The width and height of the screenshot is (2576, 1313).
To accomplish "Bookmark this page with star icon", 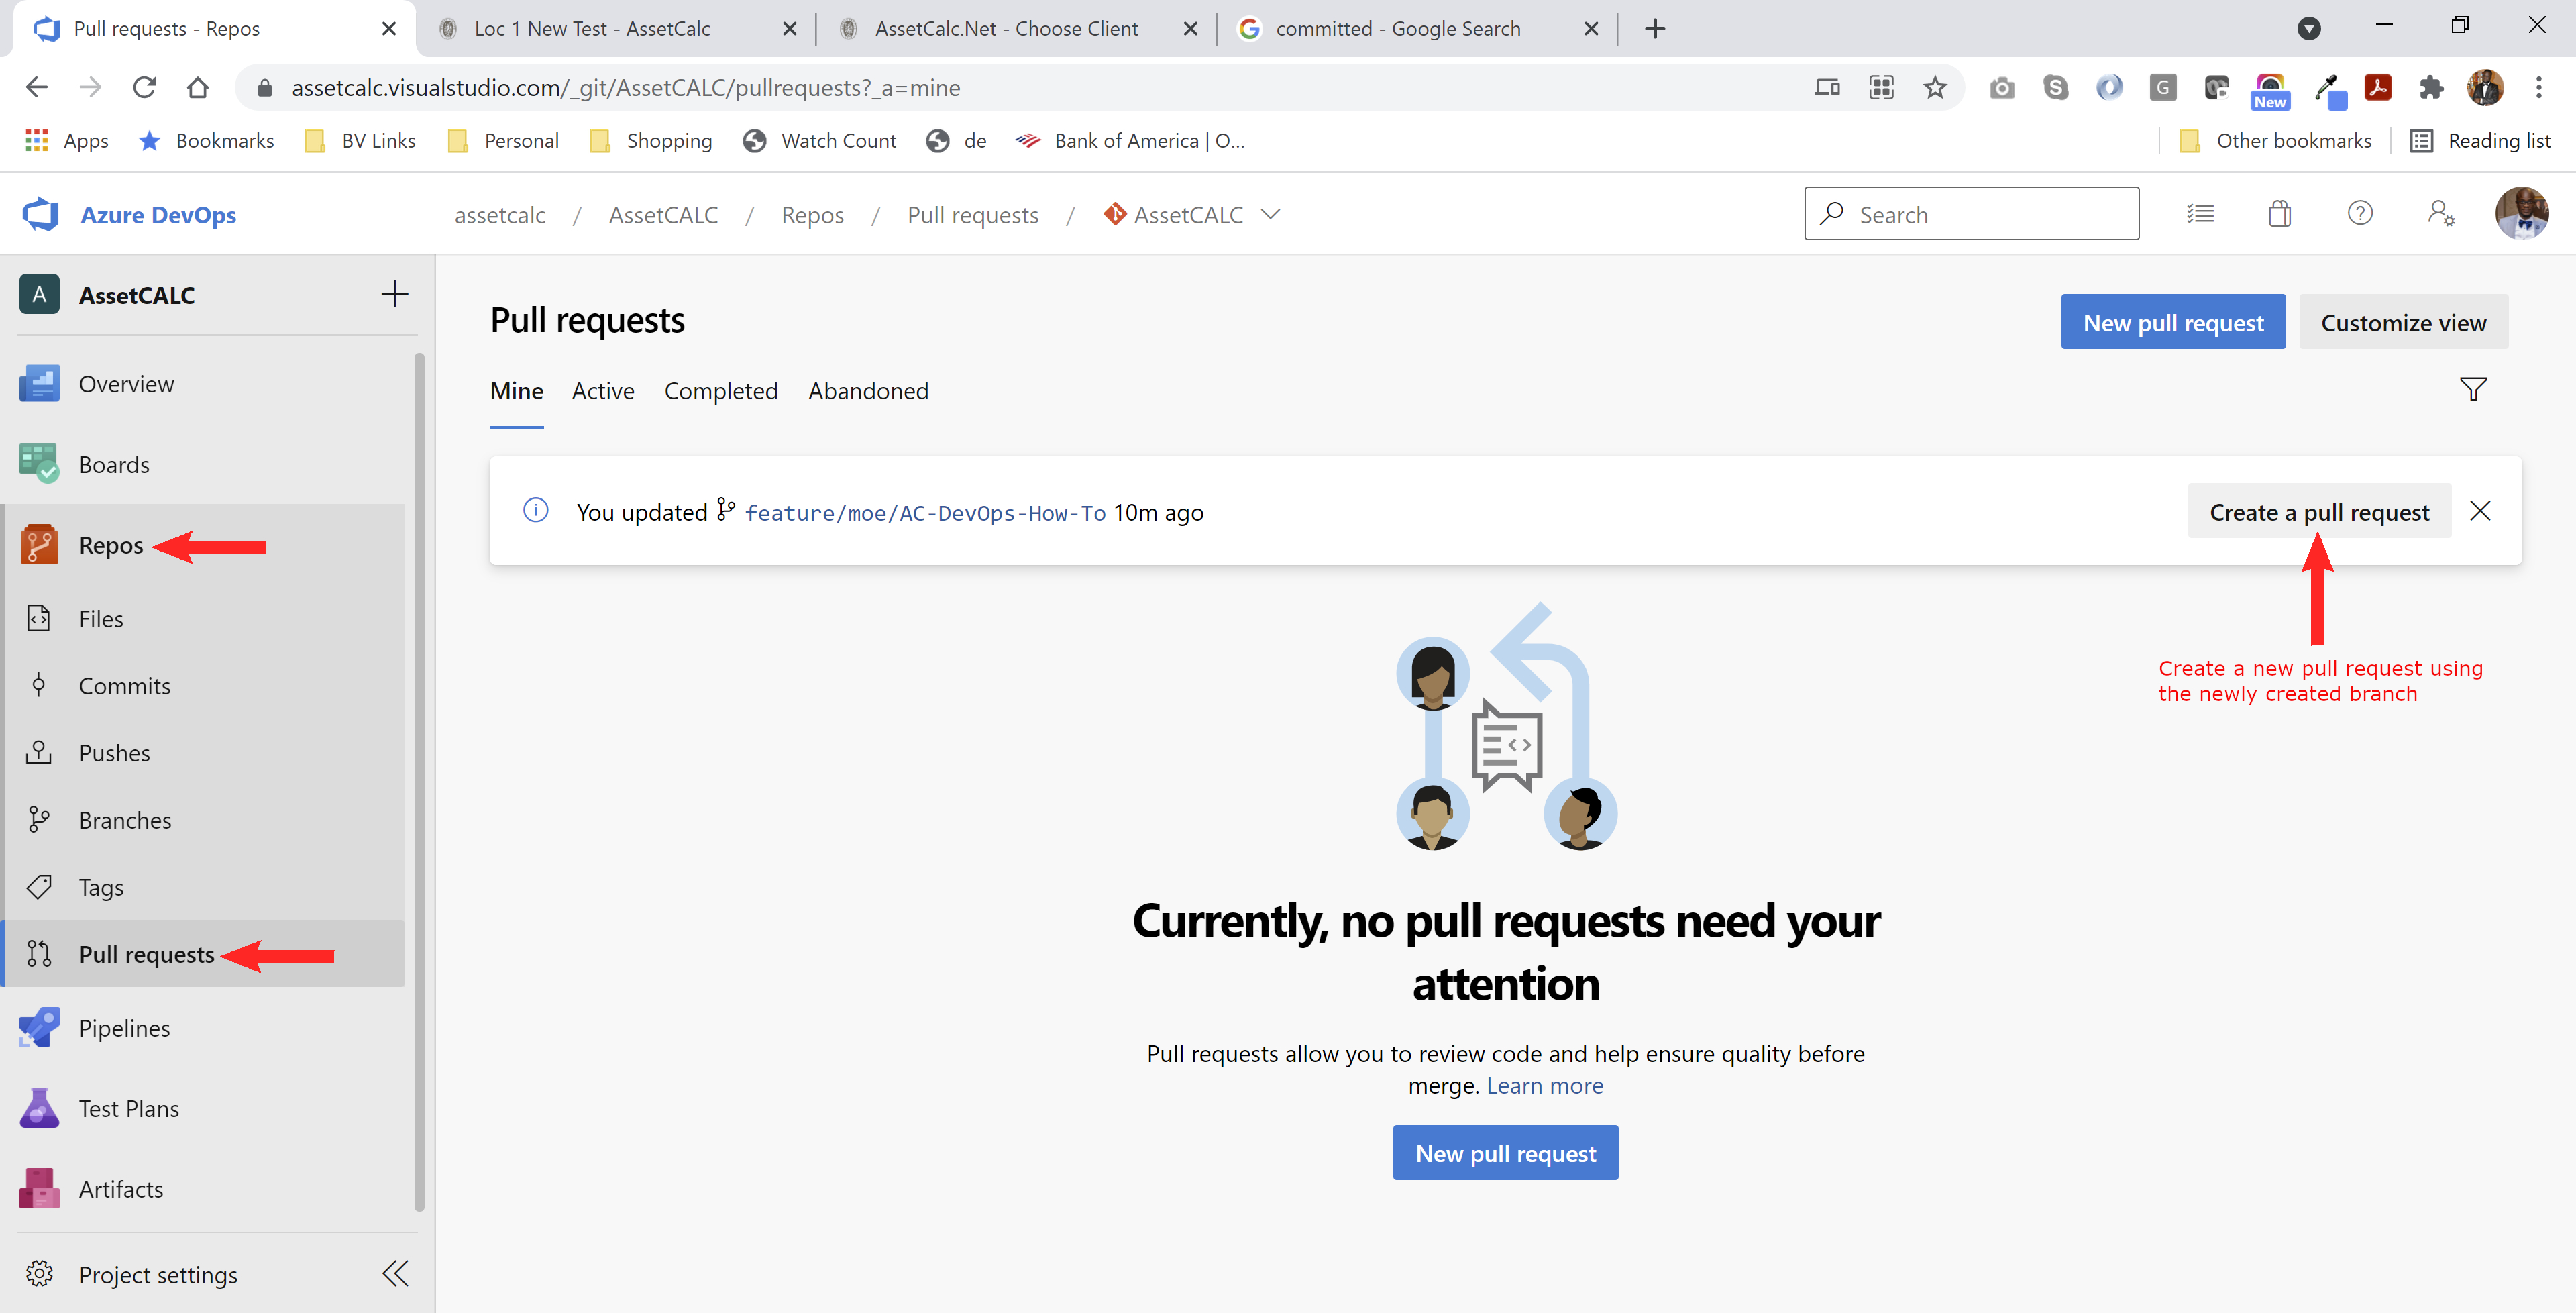I will pyautogui.click(x=1935, y=88).
